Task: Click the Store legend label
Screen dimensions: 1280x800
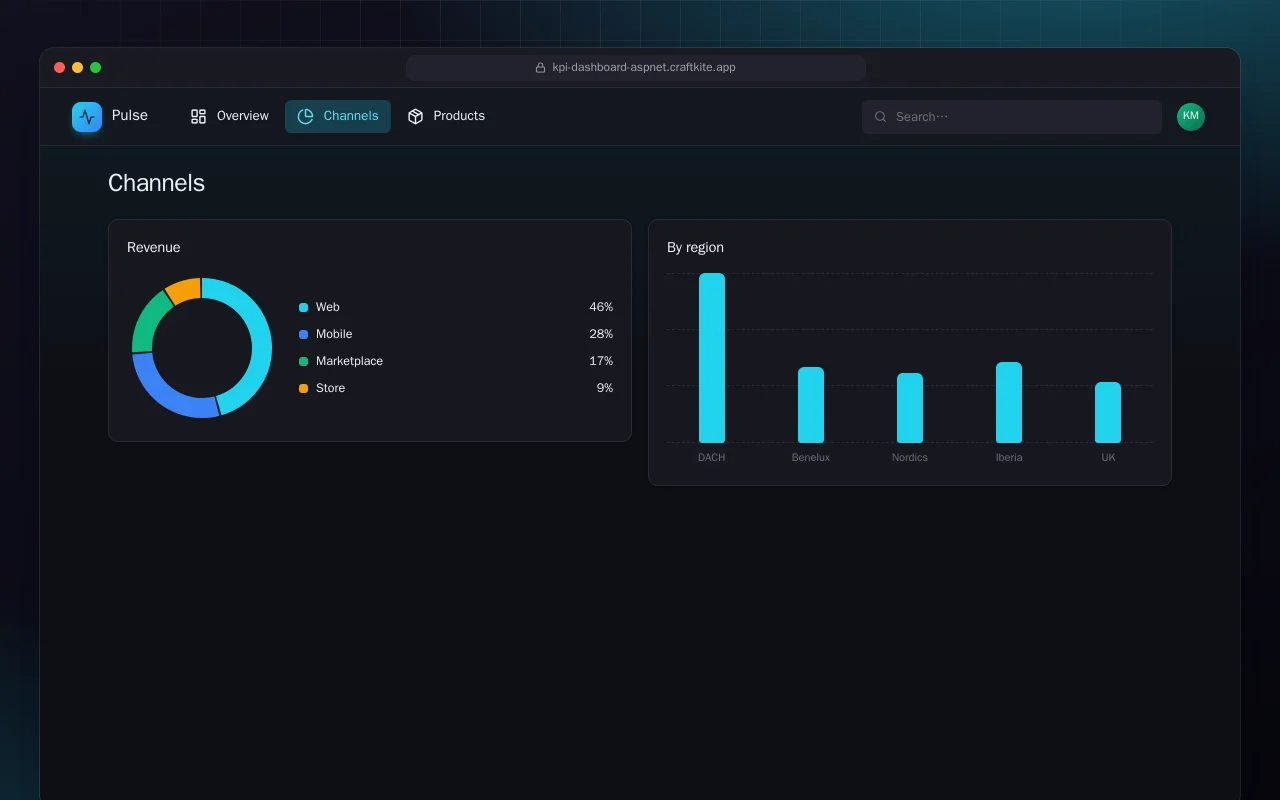Action: (x=330, y=388)
